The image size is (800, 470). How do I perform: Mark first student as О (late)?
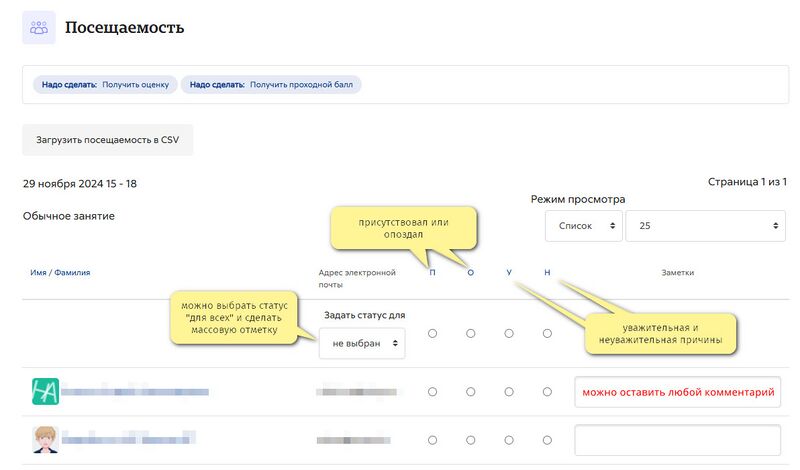[470, 391]
